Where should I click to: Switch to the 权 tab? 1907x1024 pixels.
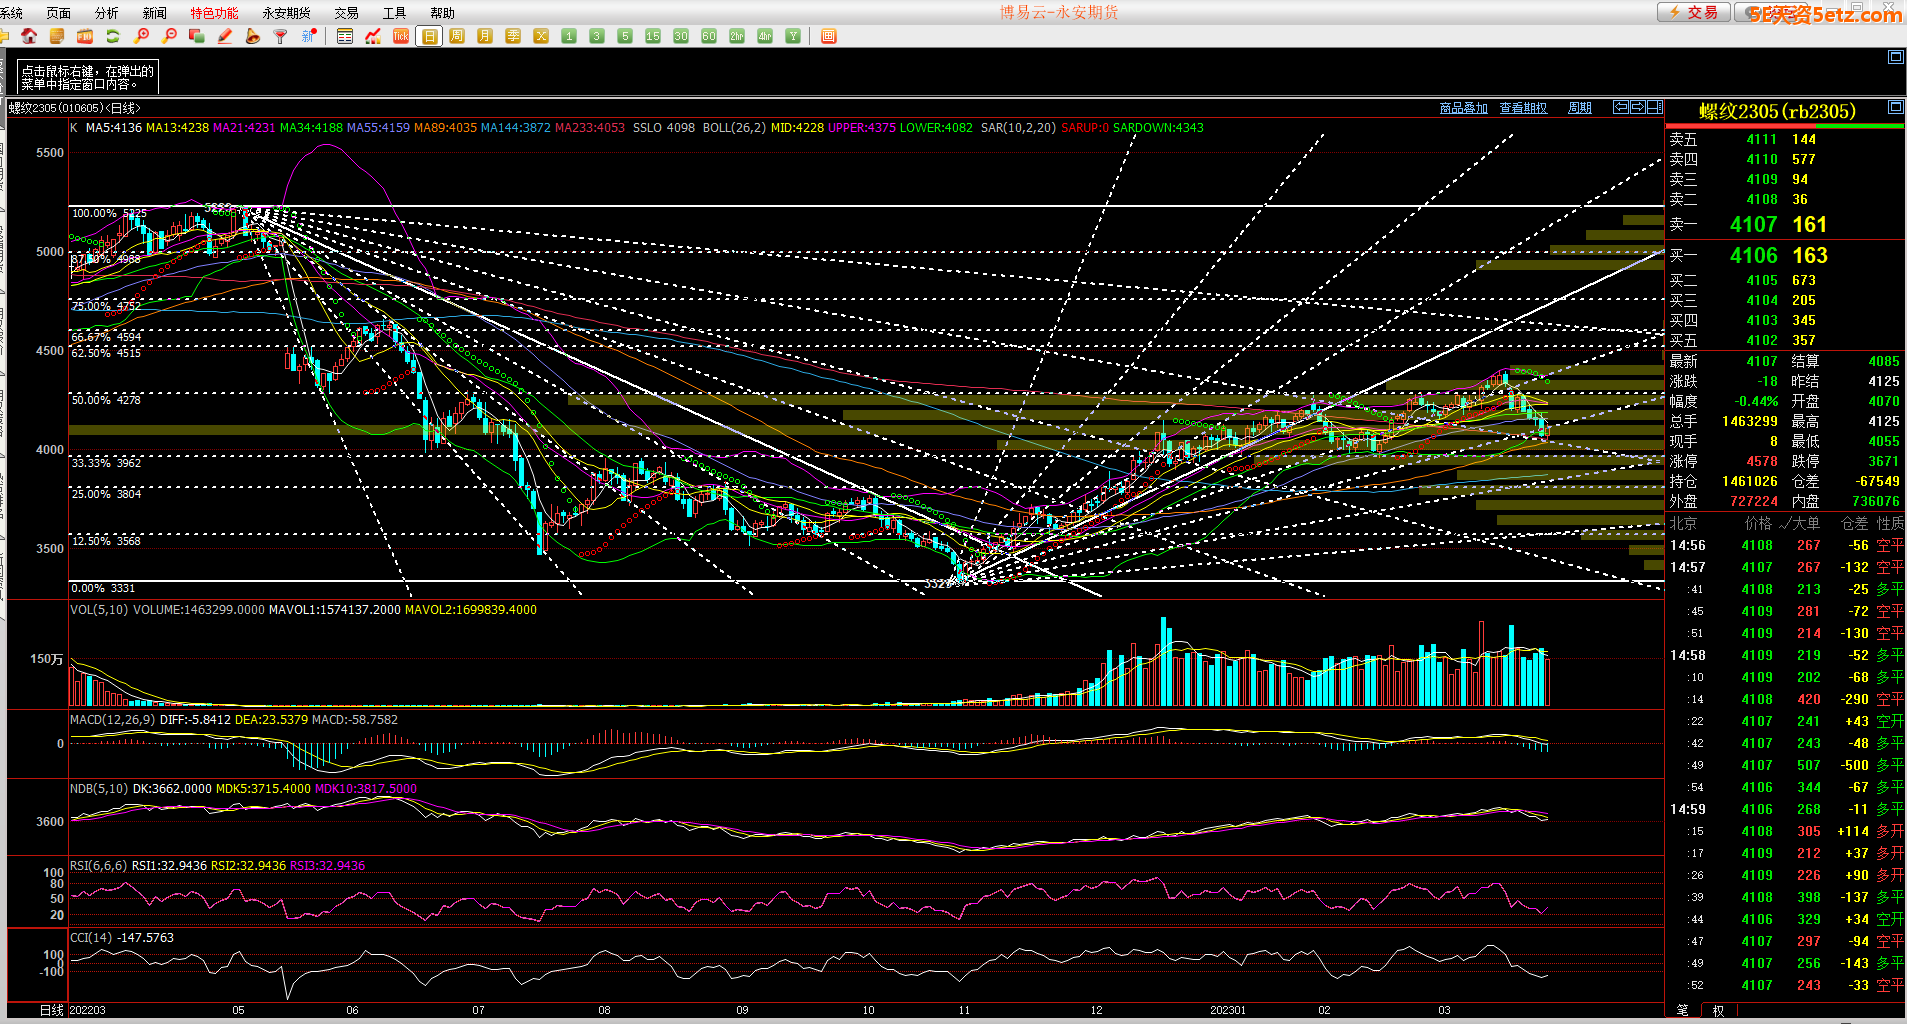click(1718, 1011)
